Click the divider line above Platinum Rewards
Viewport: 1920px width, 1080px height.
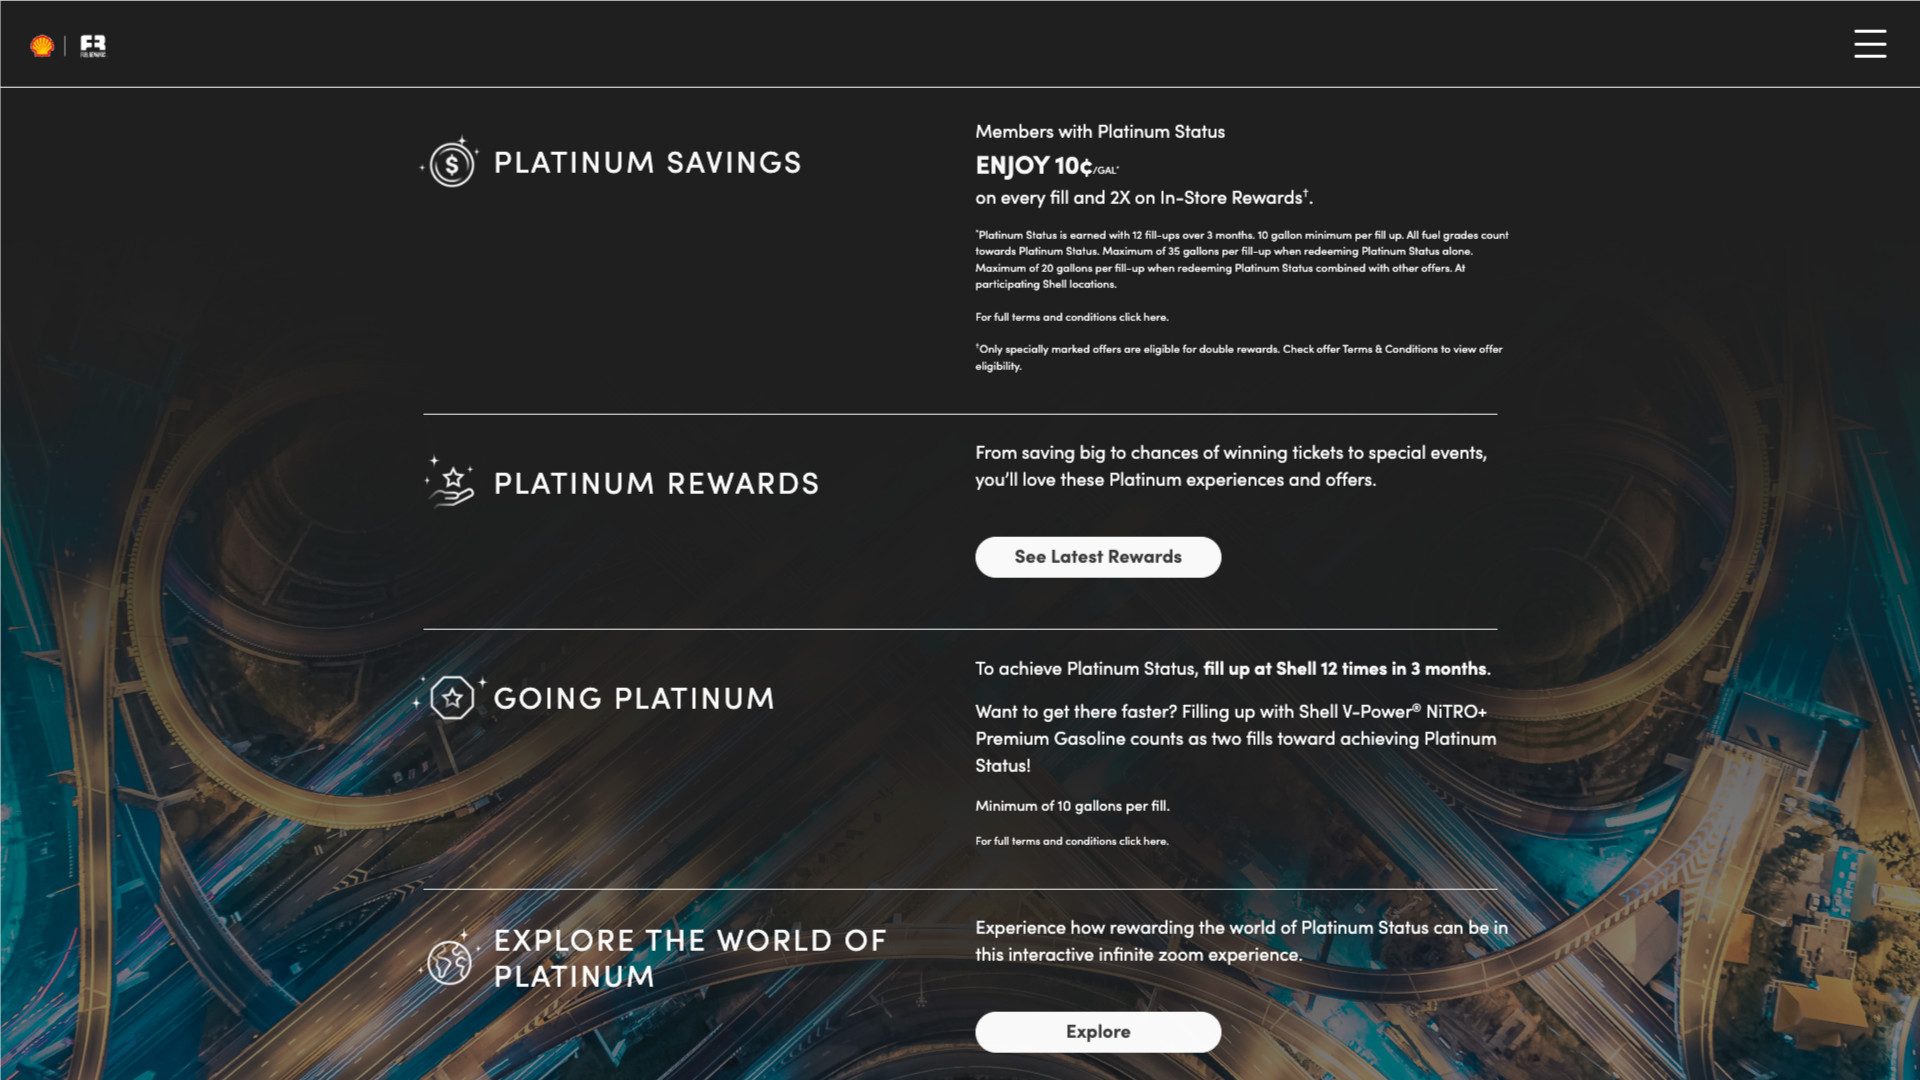point(960,411)
